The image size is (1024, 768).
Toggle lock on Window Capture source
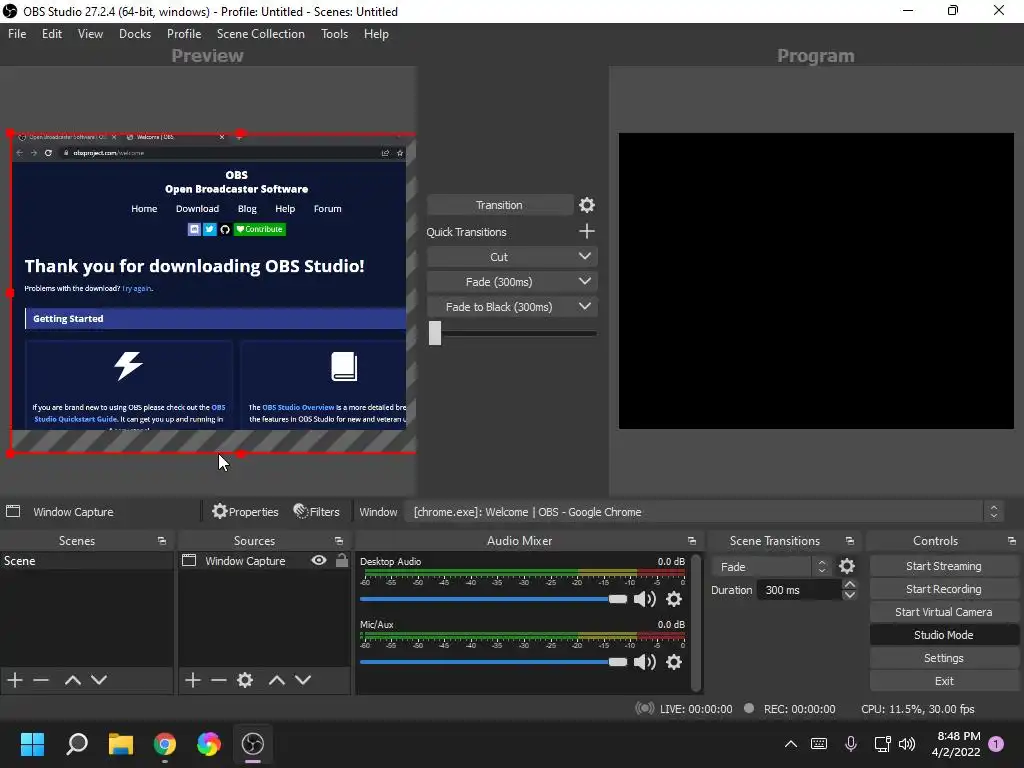342,560
